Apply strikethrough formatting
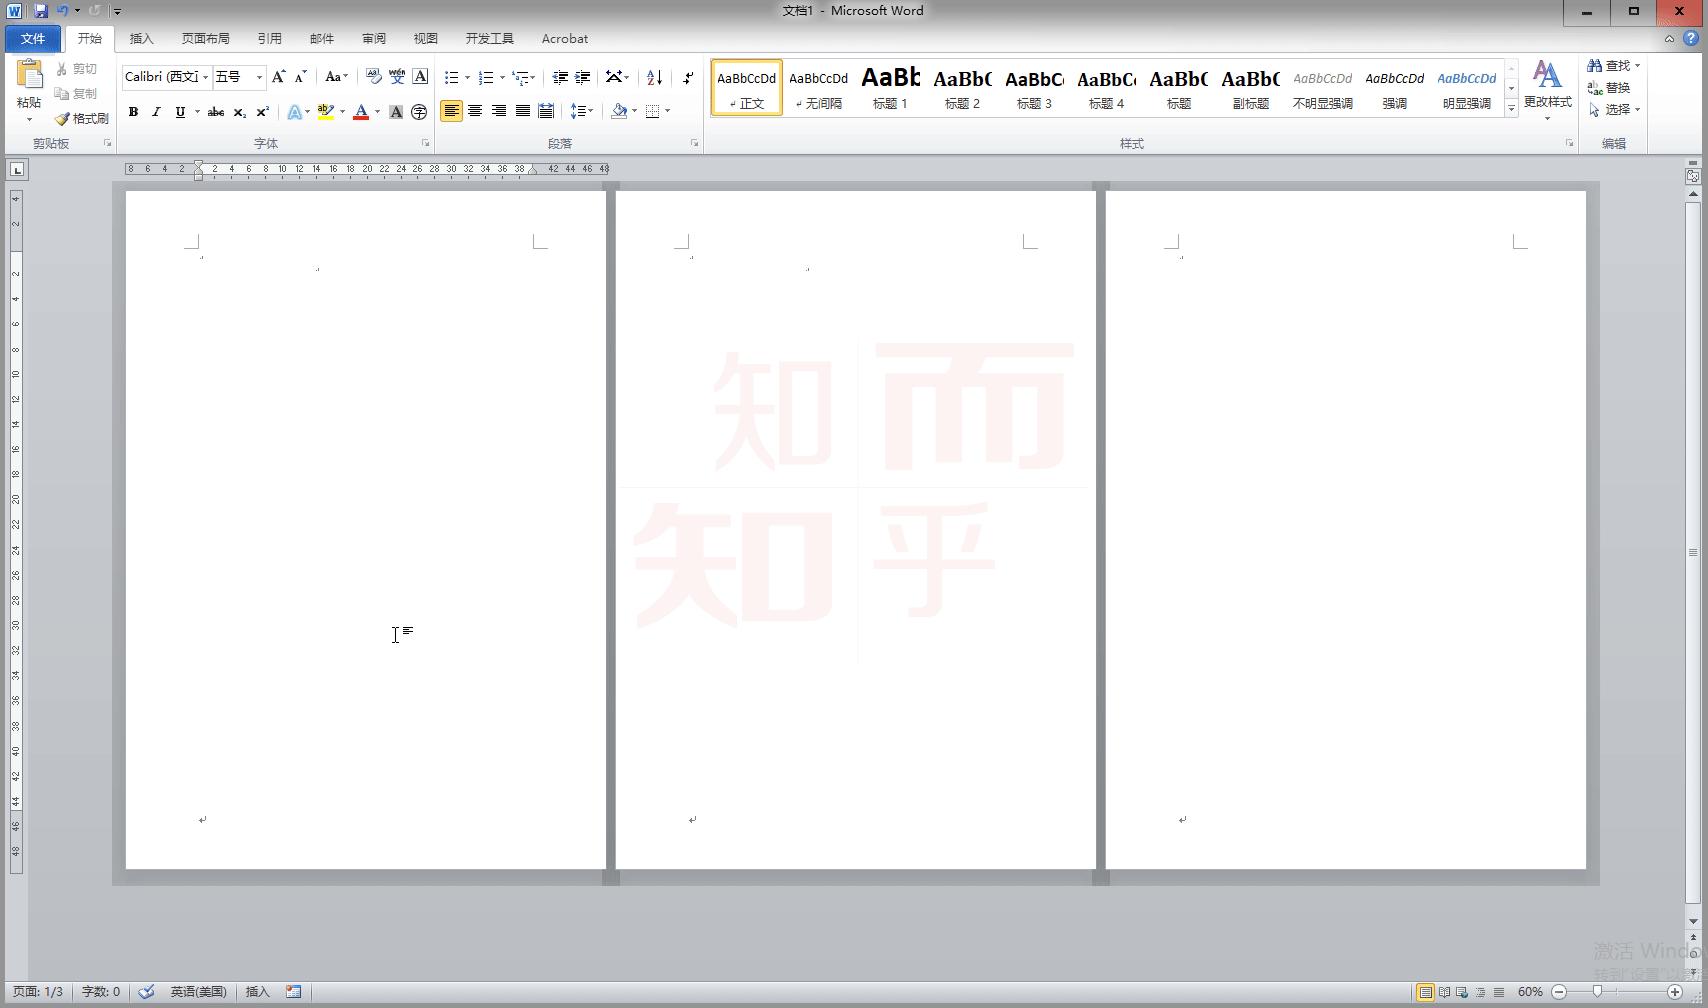 click(215, 112)
